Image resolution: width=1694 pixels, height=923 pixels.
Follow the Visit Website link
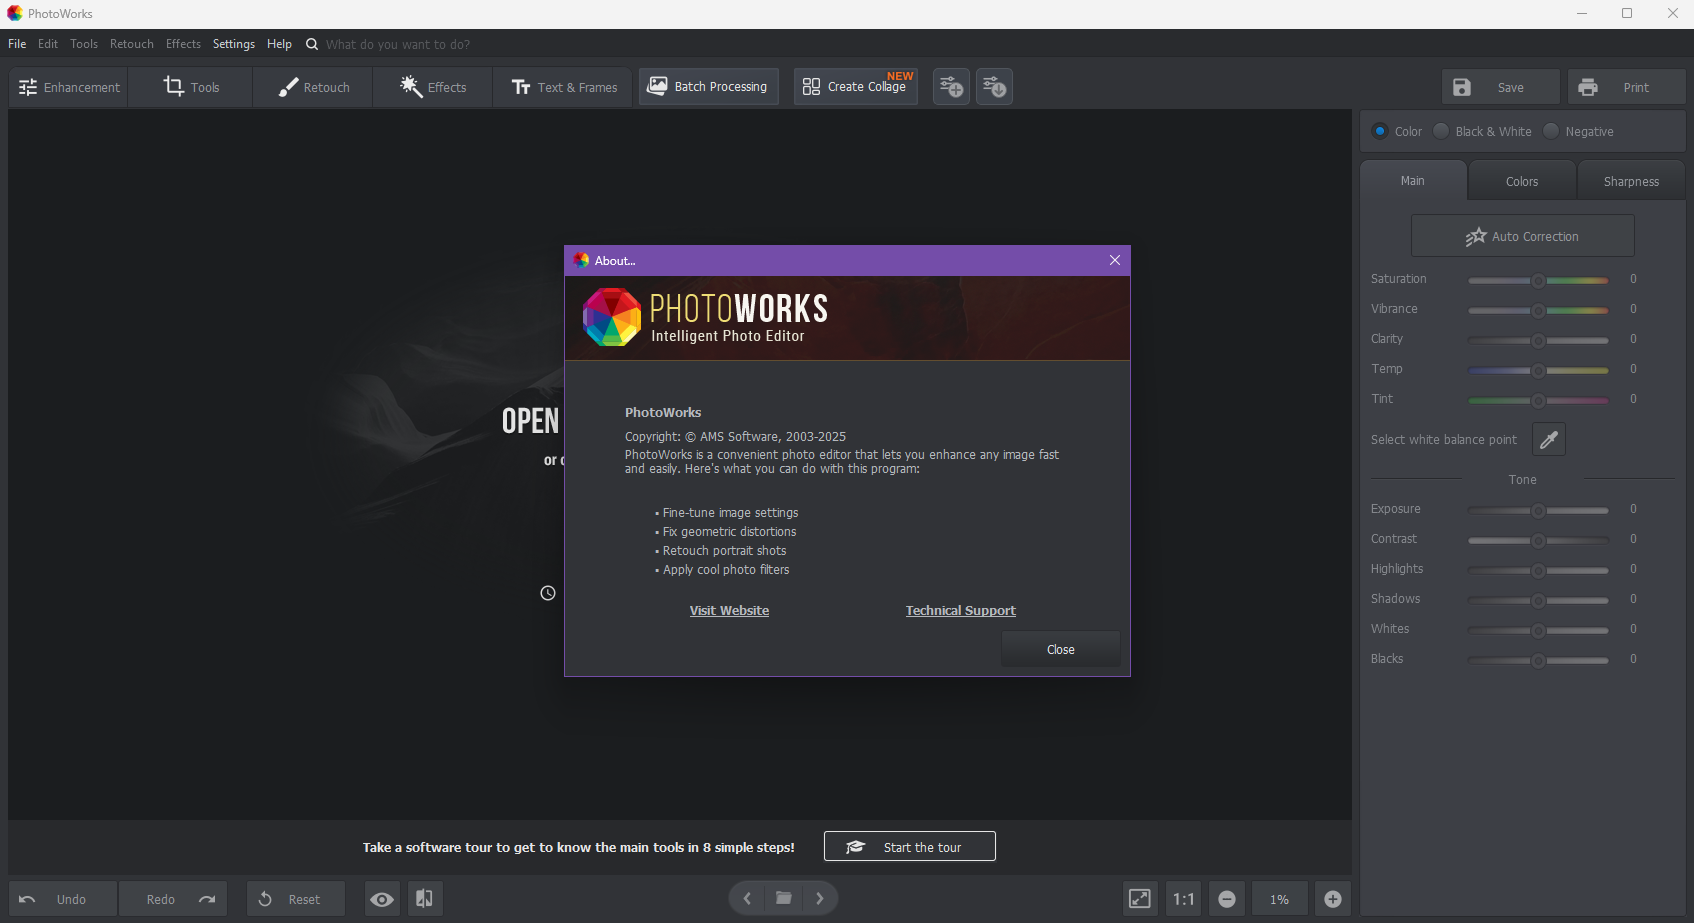tap(729, 611)
